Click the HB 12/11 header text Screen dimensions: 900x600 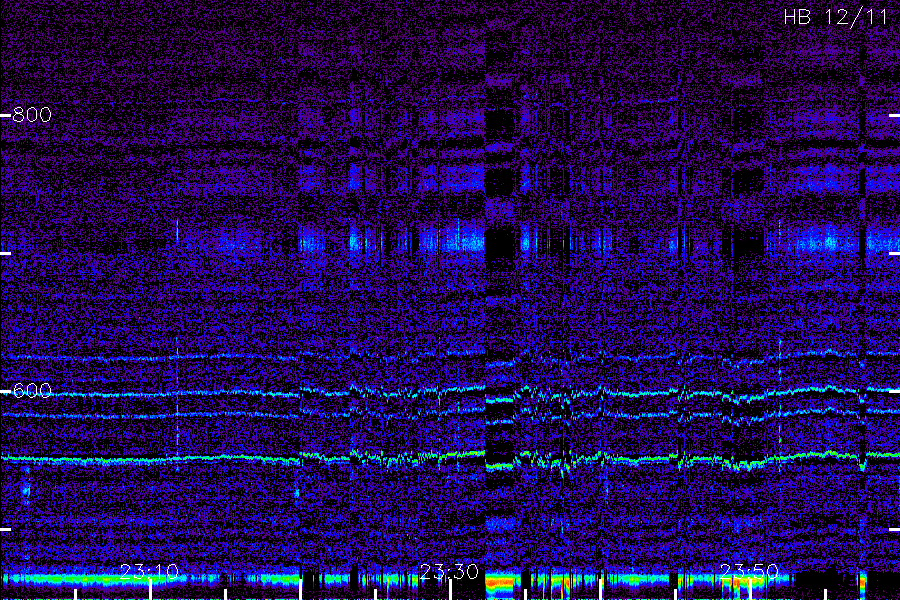click(x=836, y=17)
